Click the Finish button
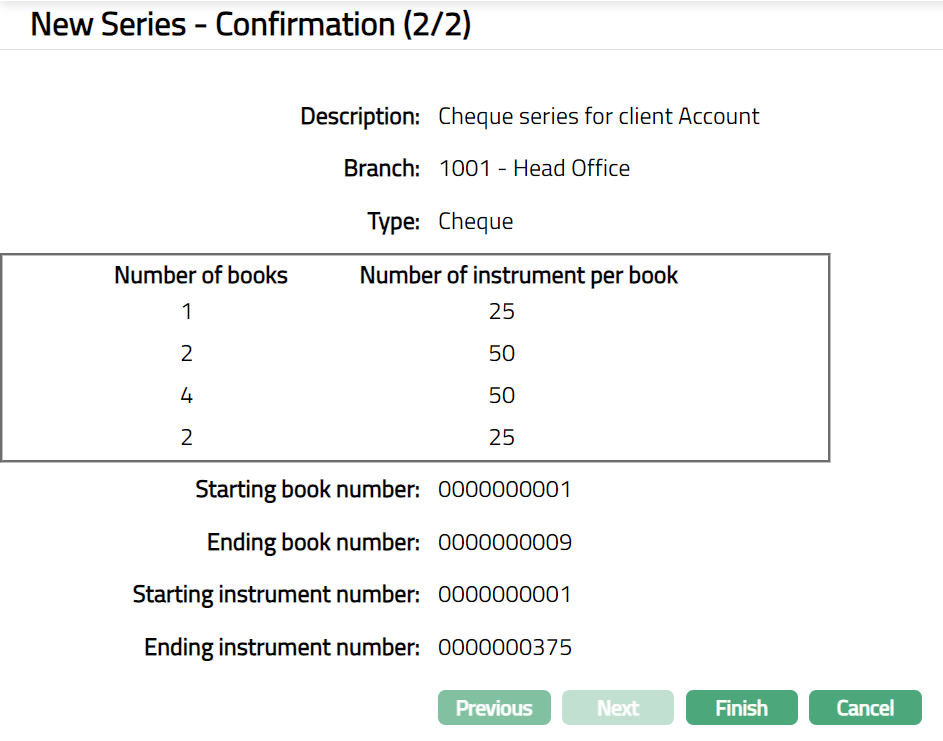 [x=741, y=708]
